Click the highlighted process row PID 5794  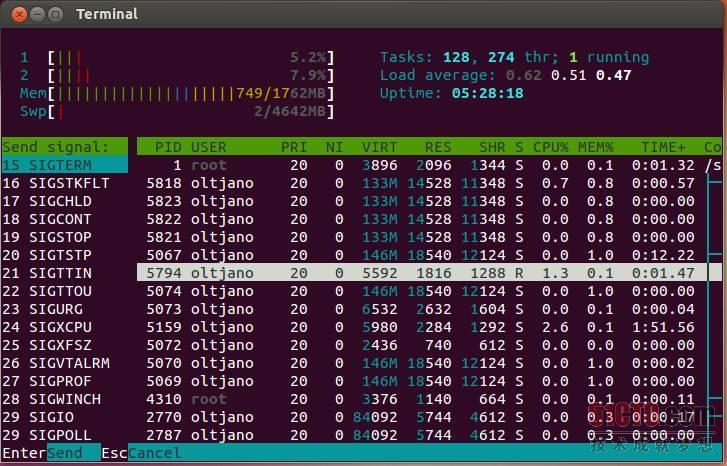coord(429,273)
